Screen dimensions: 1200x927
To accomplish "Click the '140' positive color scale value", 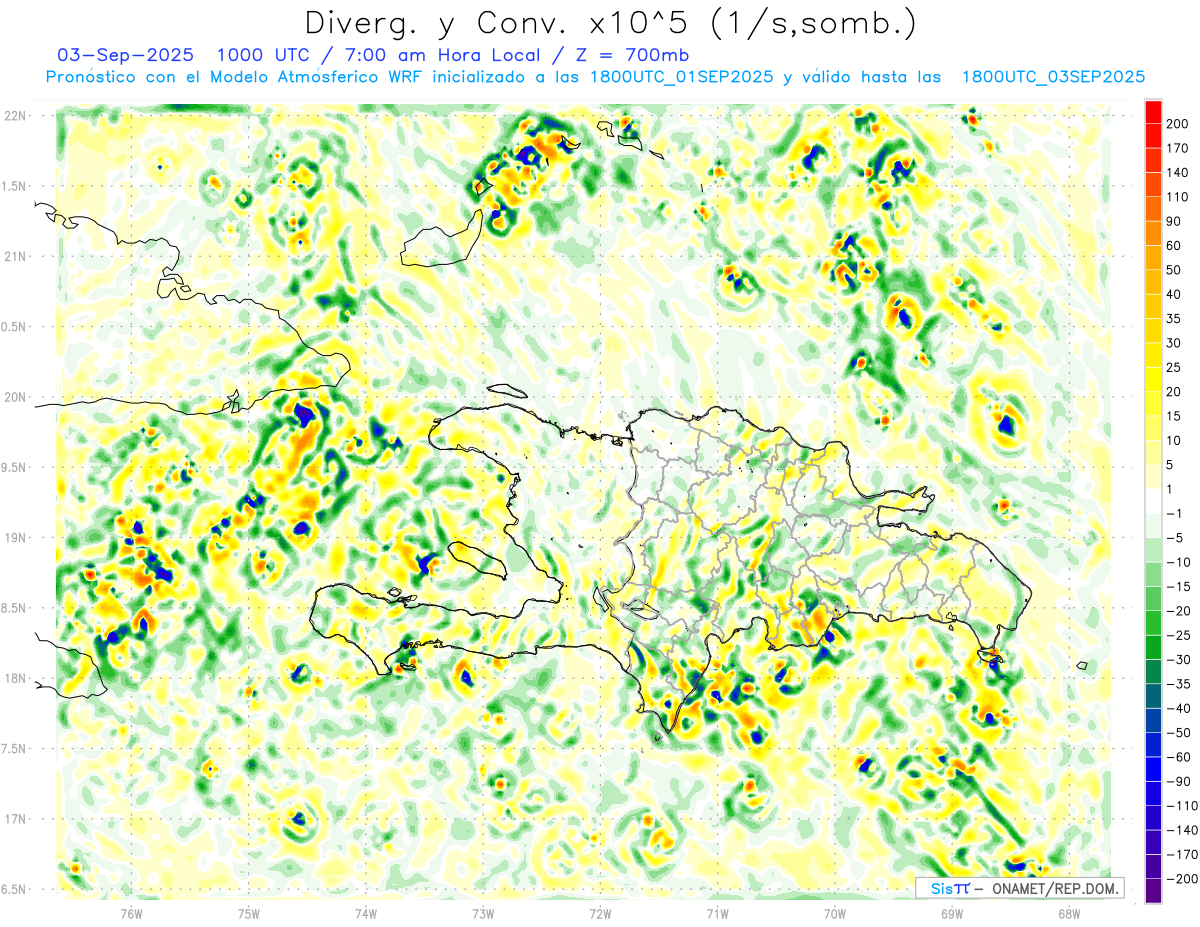I will tap(1179, 173).
